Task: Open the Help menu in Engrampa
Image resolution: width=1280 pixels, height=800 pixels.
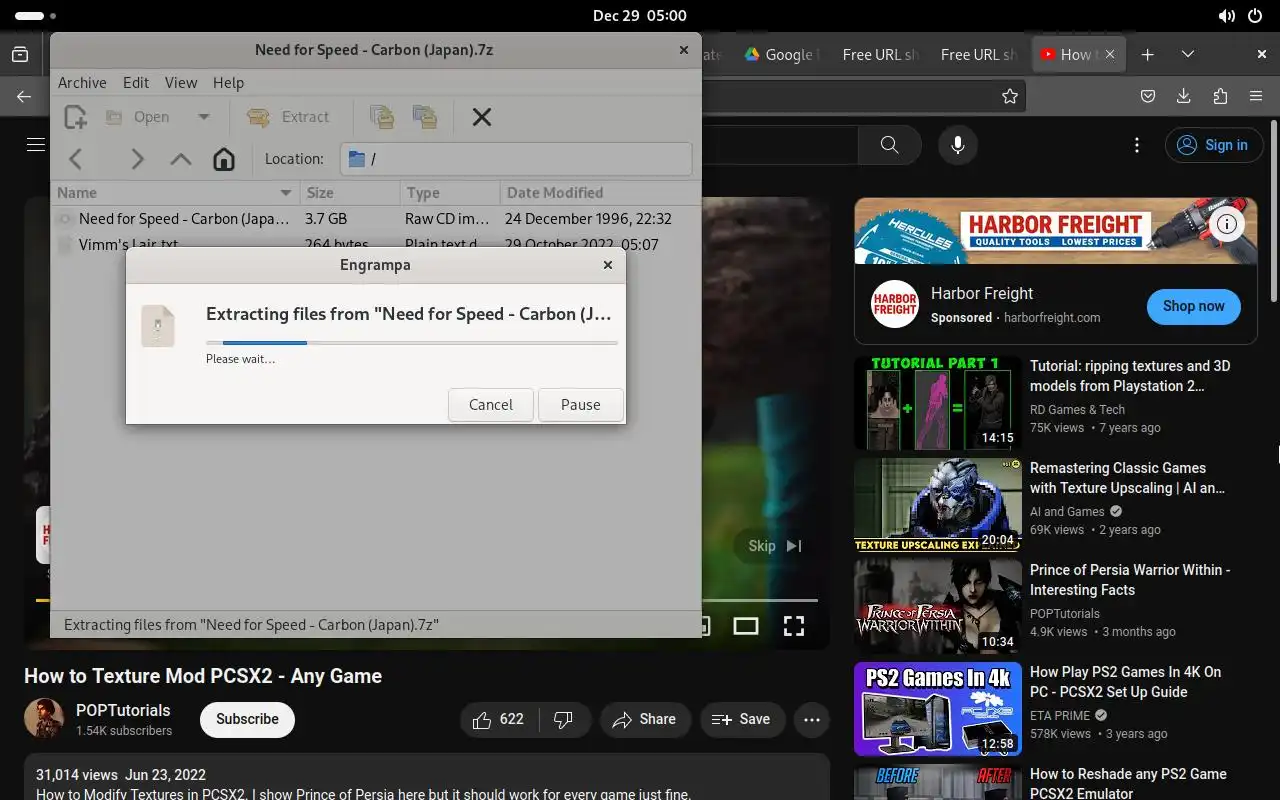Action: pos(228,83)
